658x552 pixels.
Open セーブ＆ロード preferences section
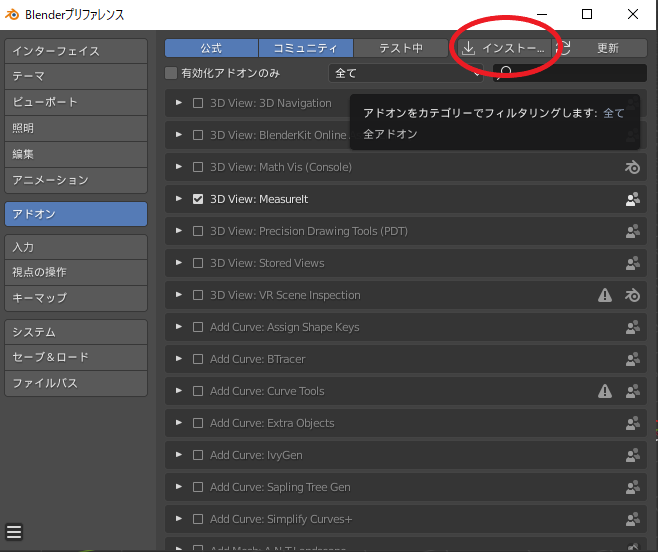click(76, 358)
